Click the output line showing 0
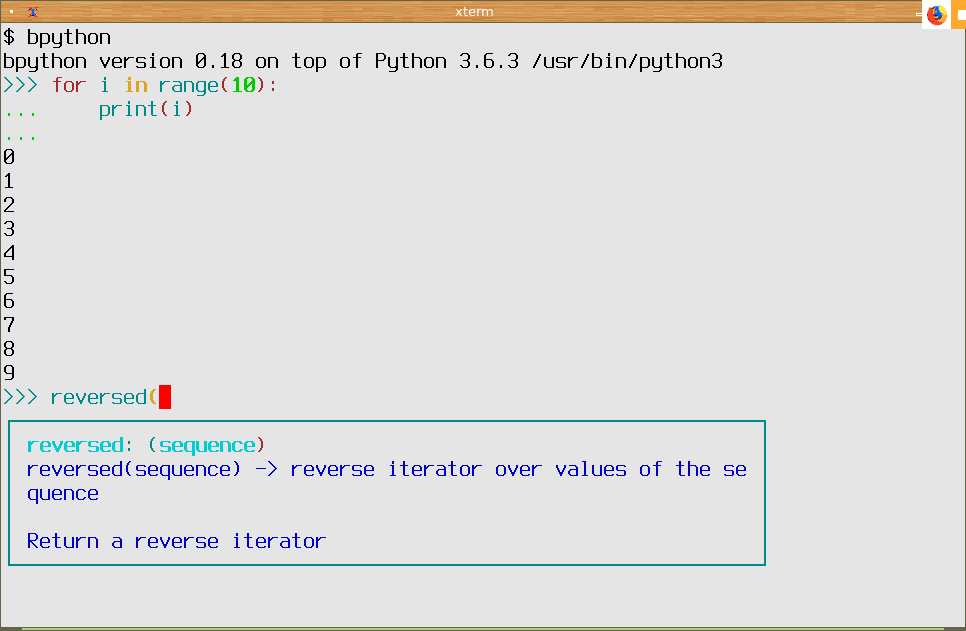Image resolution: width=966 pixels, height=631 pixels. (9, 157)
